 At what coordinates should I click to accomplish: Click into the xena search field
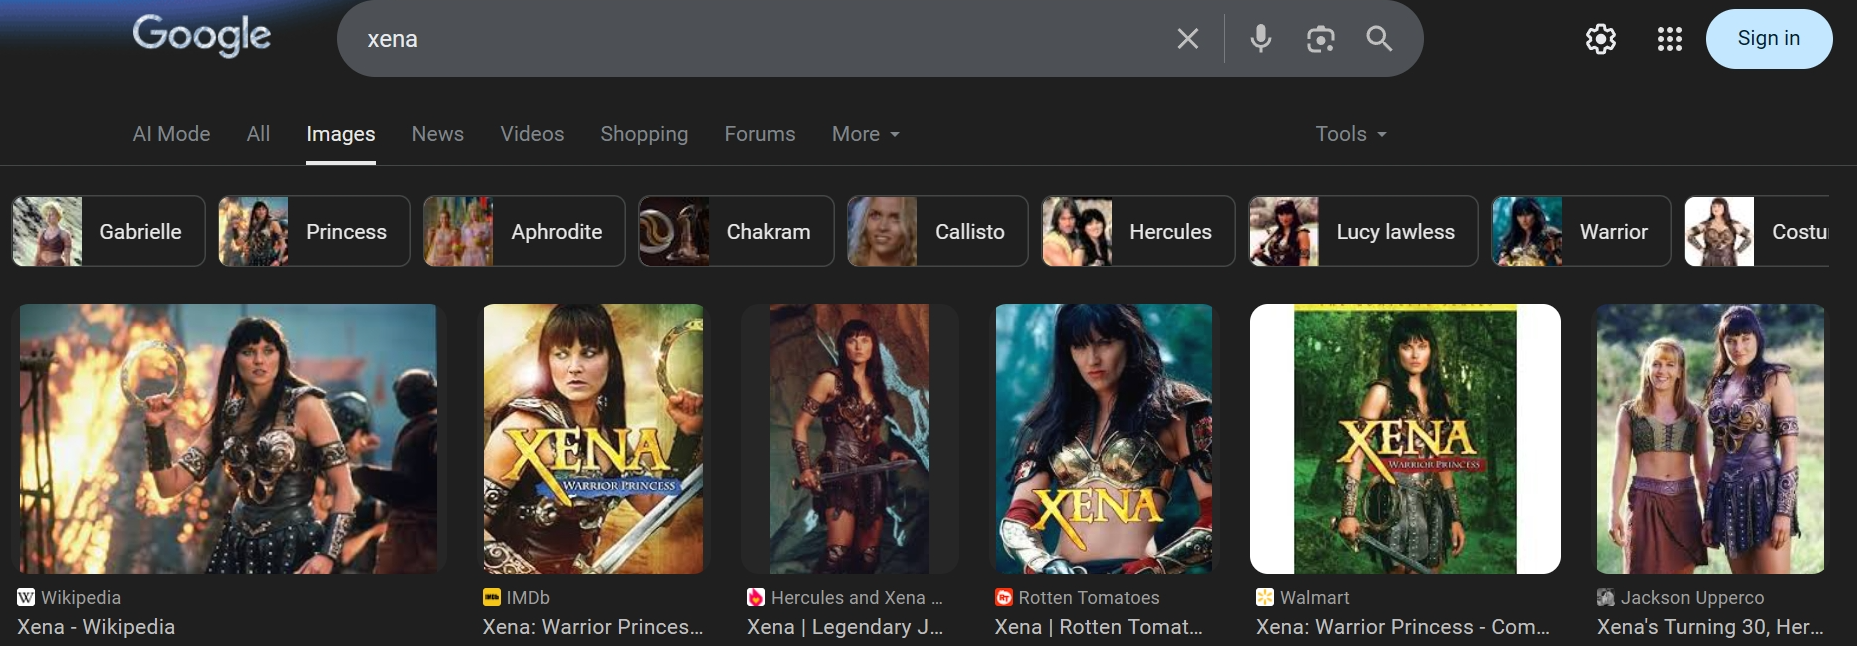760,39
